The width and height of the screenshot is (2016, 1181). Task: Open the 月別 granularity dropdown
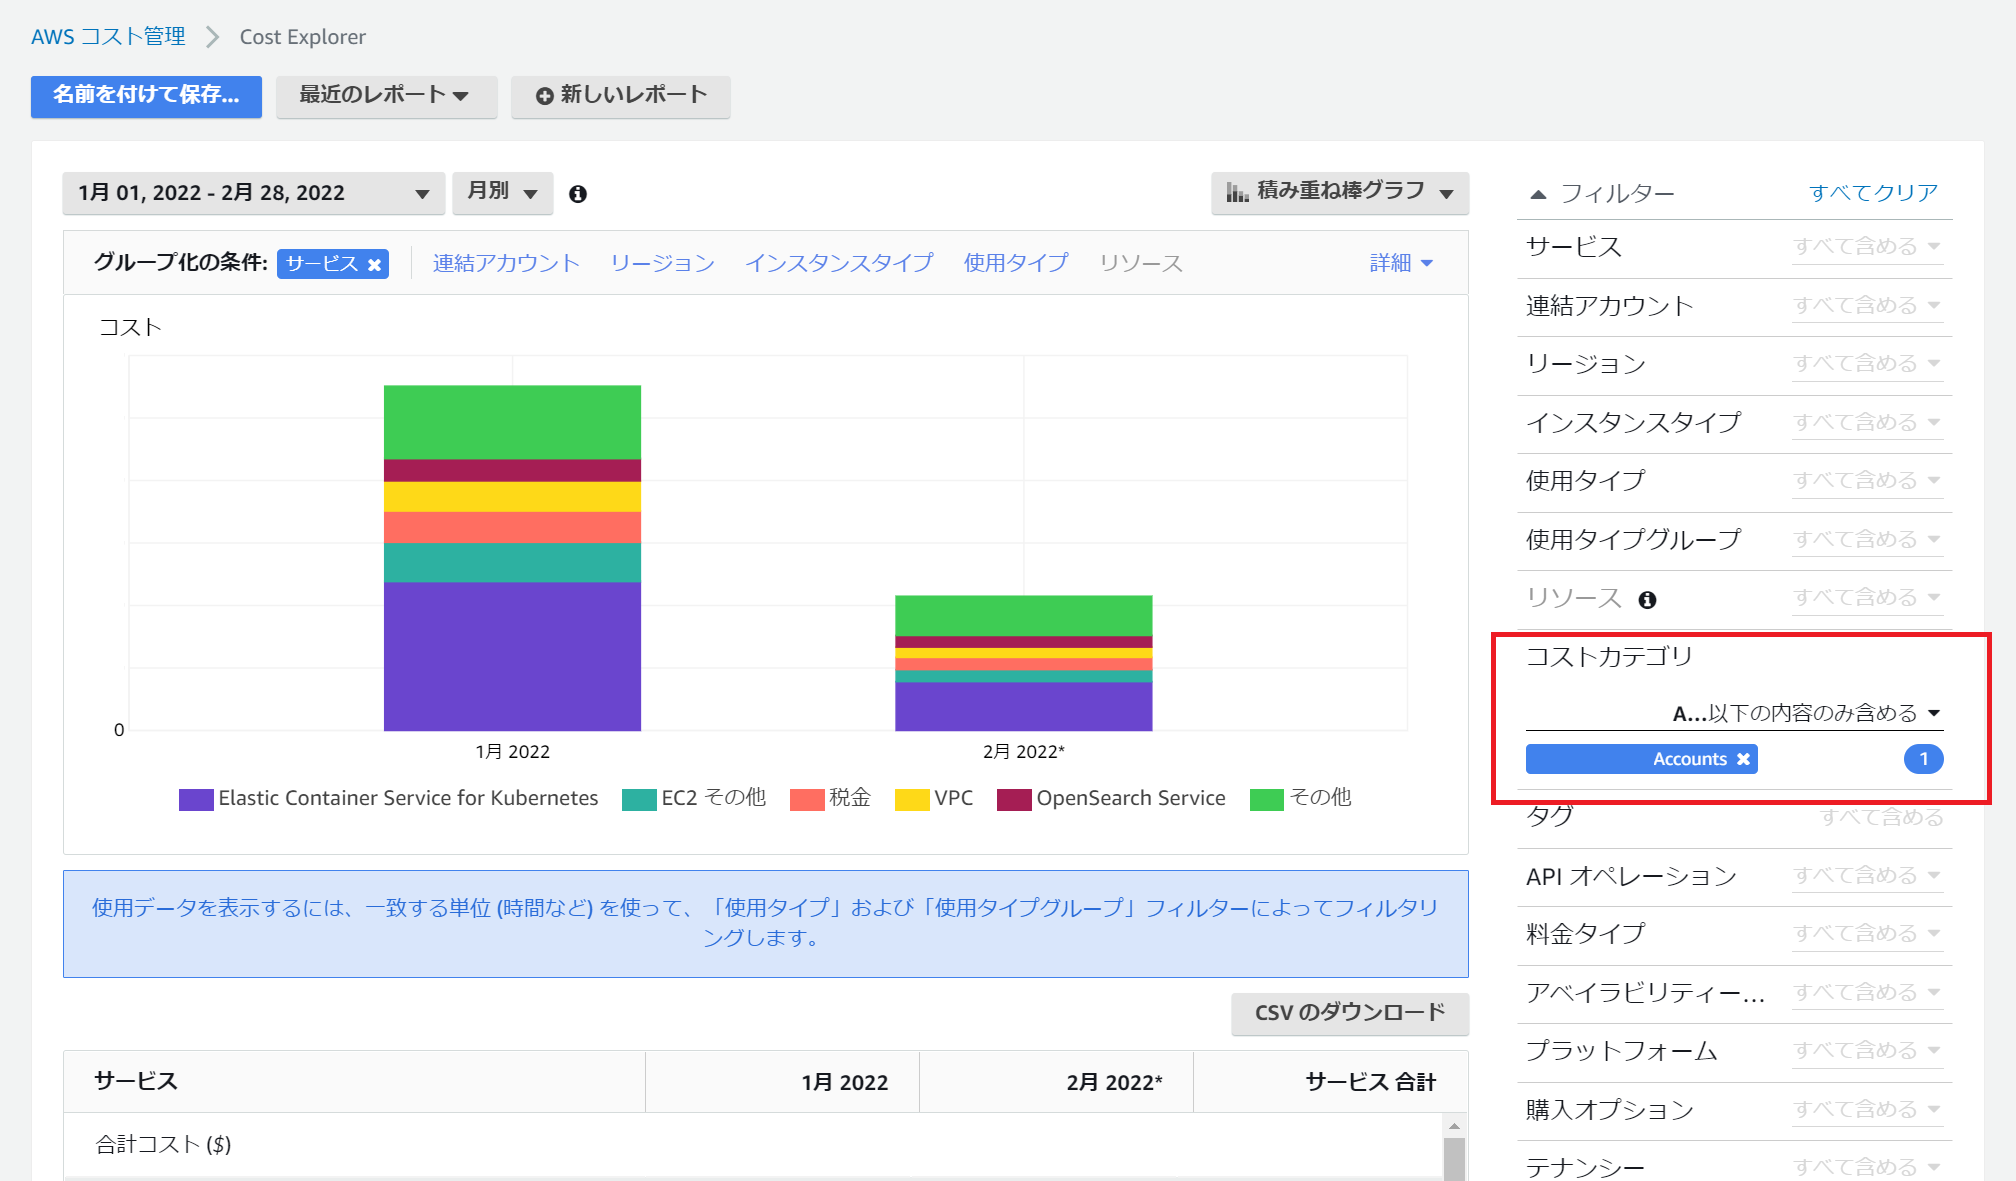click(502, 192)
